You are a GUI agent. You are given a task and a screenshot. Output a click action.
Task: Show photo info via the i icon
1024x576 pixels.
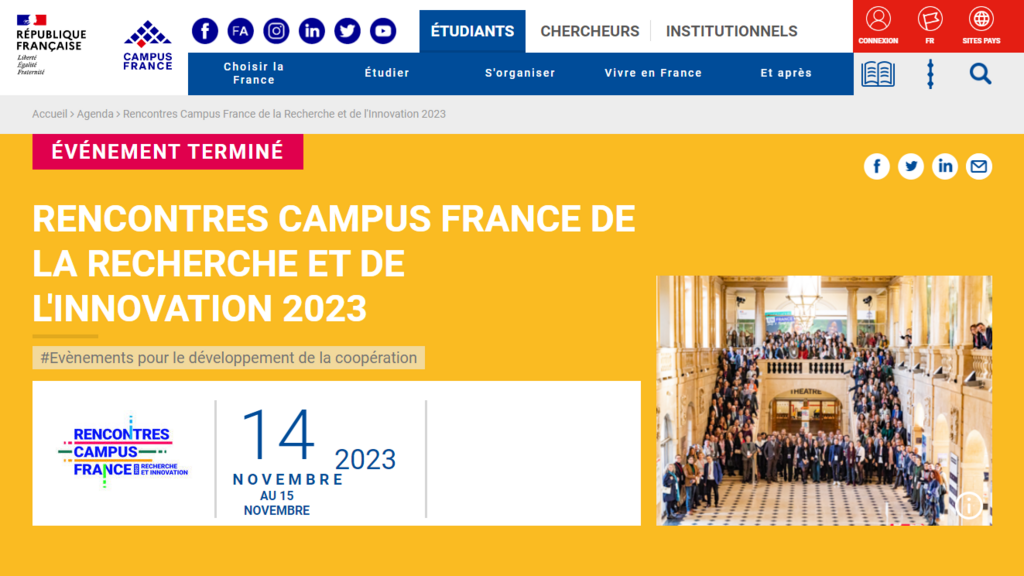[x=969, y=505]
